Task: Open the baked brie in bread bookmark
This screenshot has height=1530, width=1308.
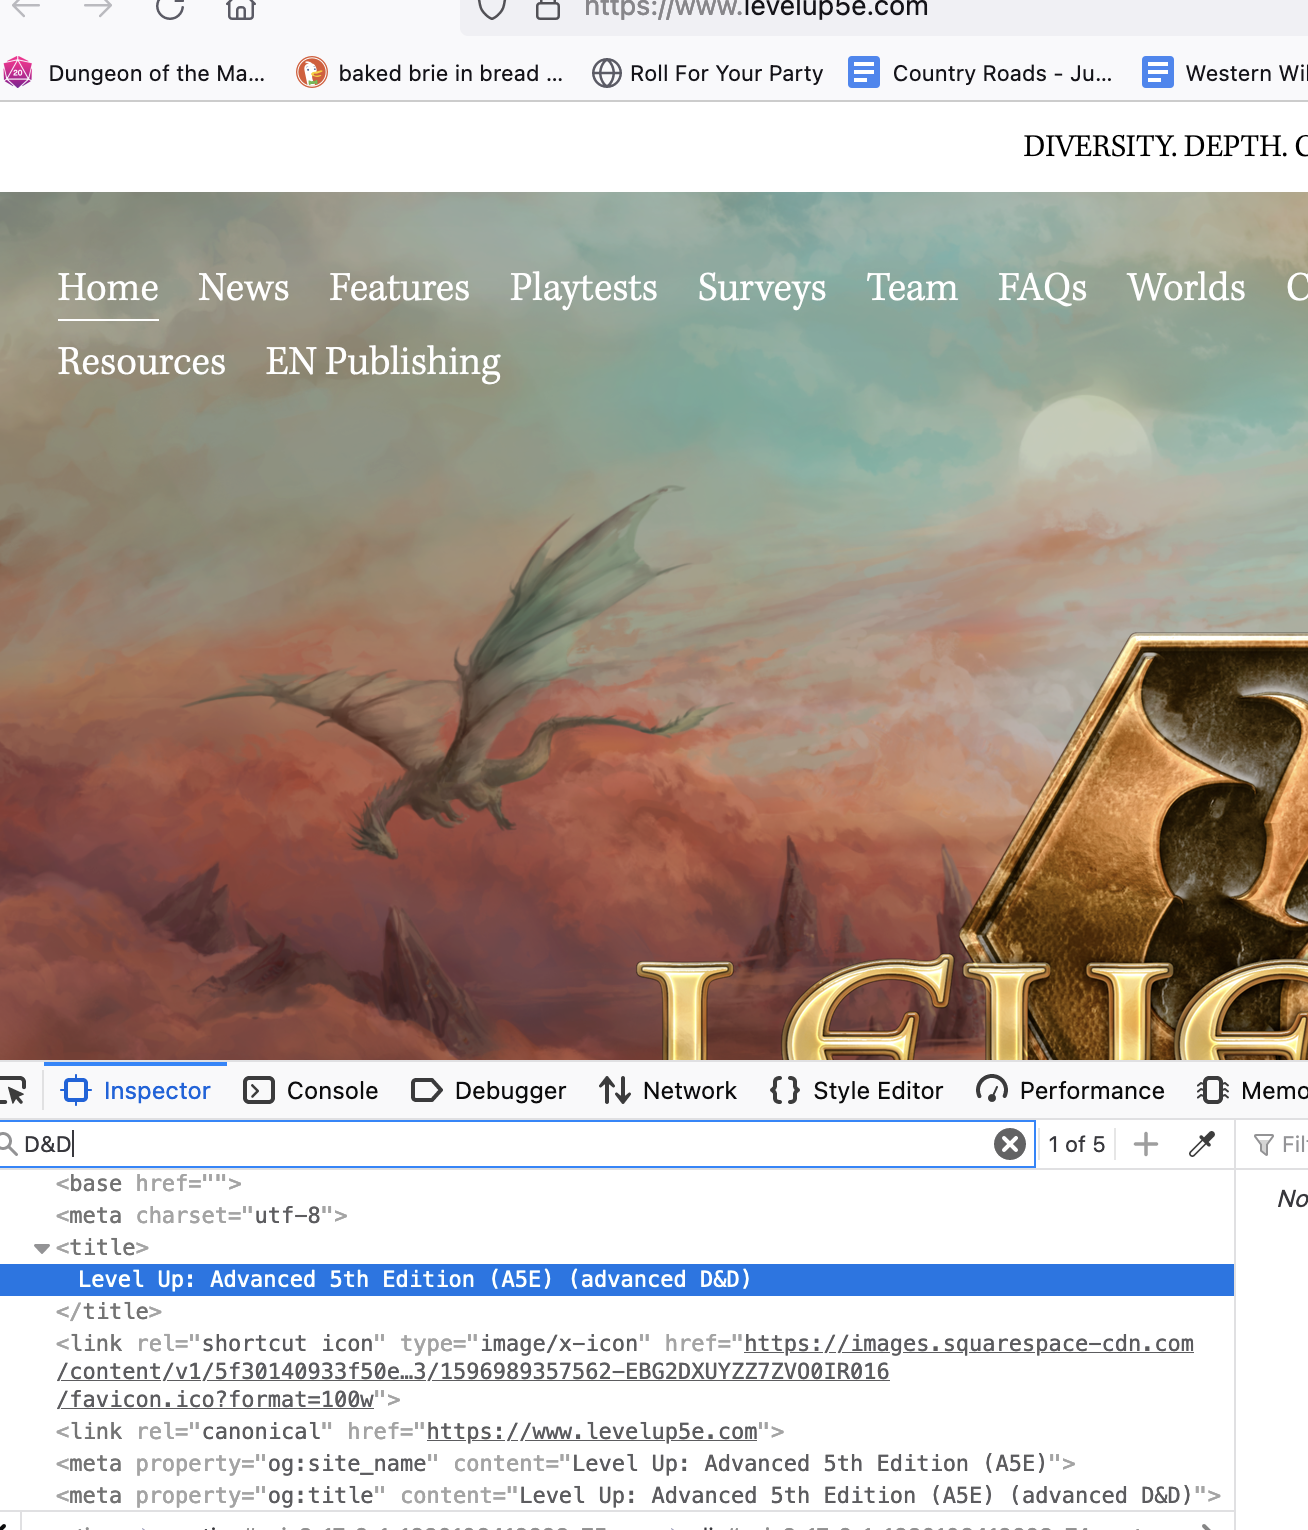Action: tap(430, 73)
